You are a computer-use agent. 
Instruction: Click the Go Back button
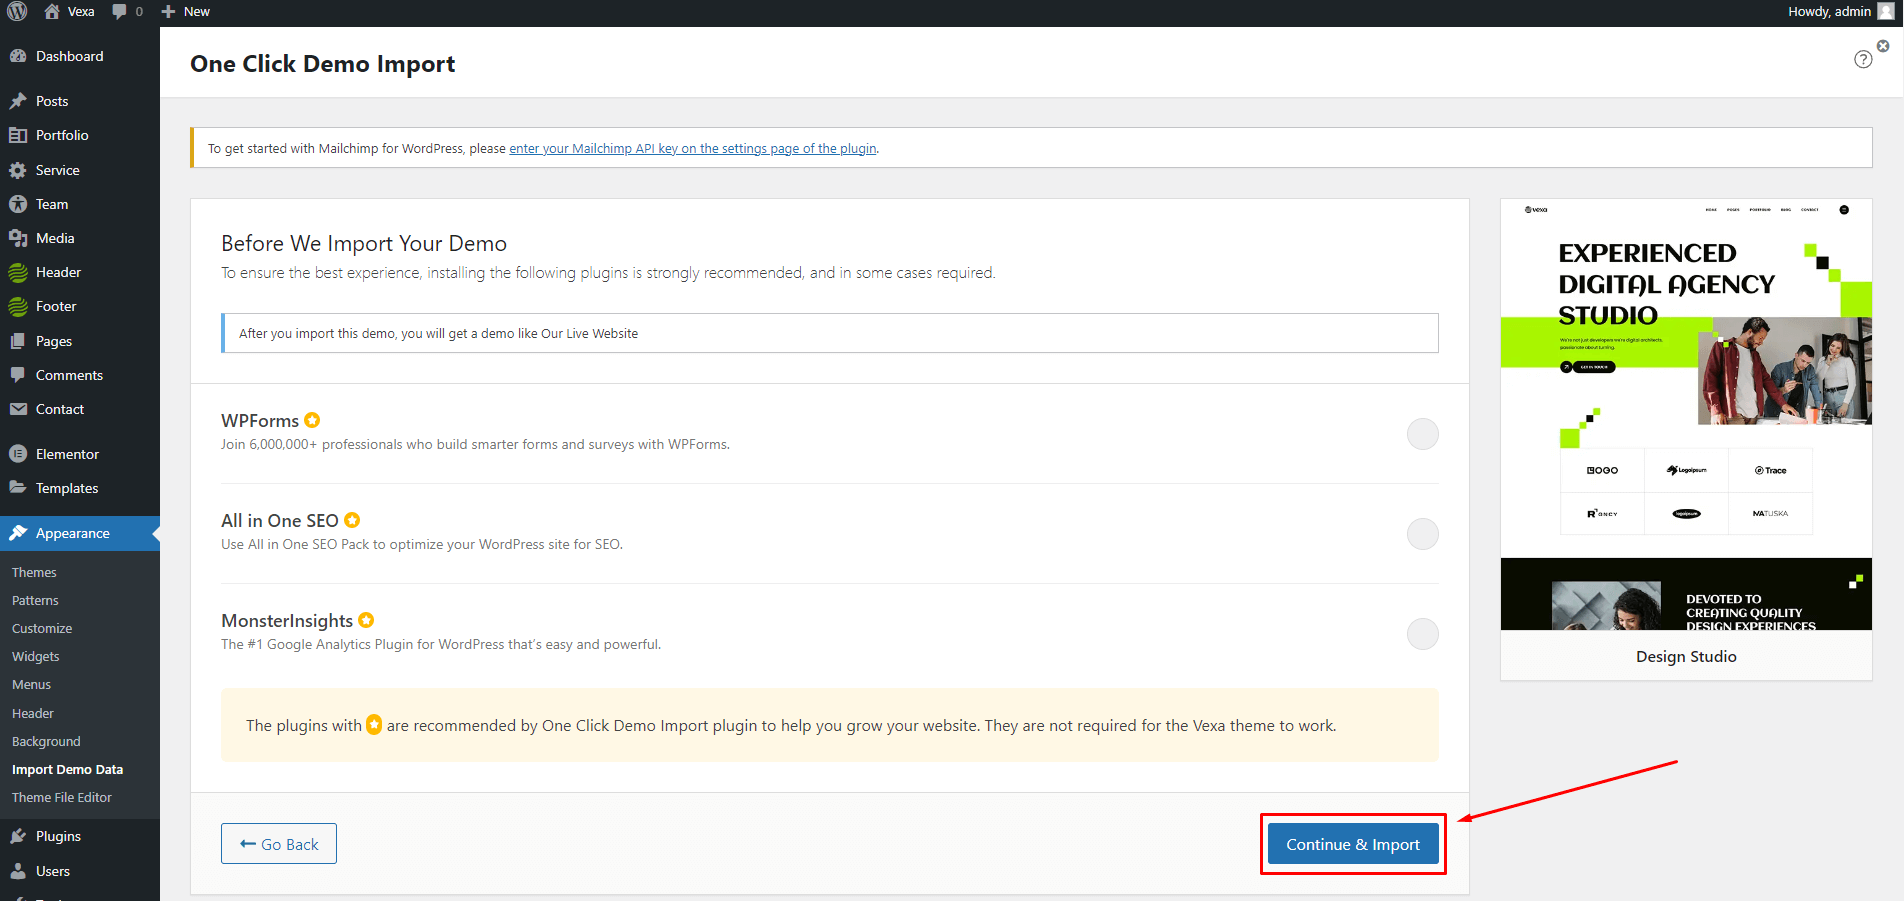(279, 844)
